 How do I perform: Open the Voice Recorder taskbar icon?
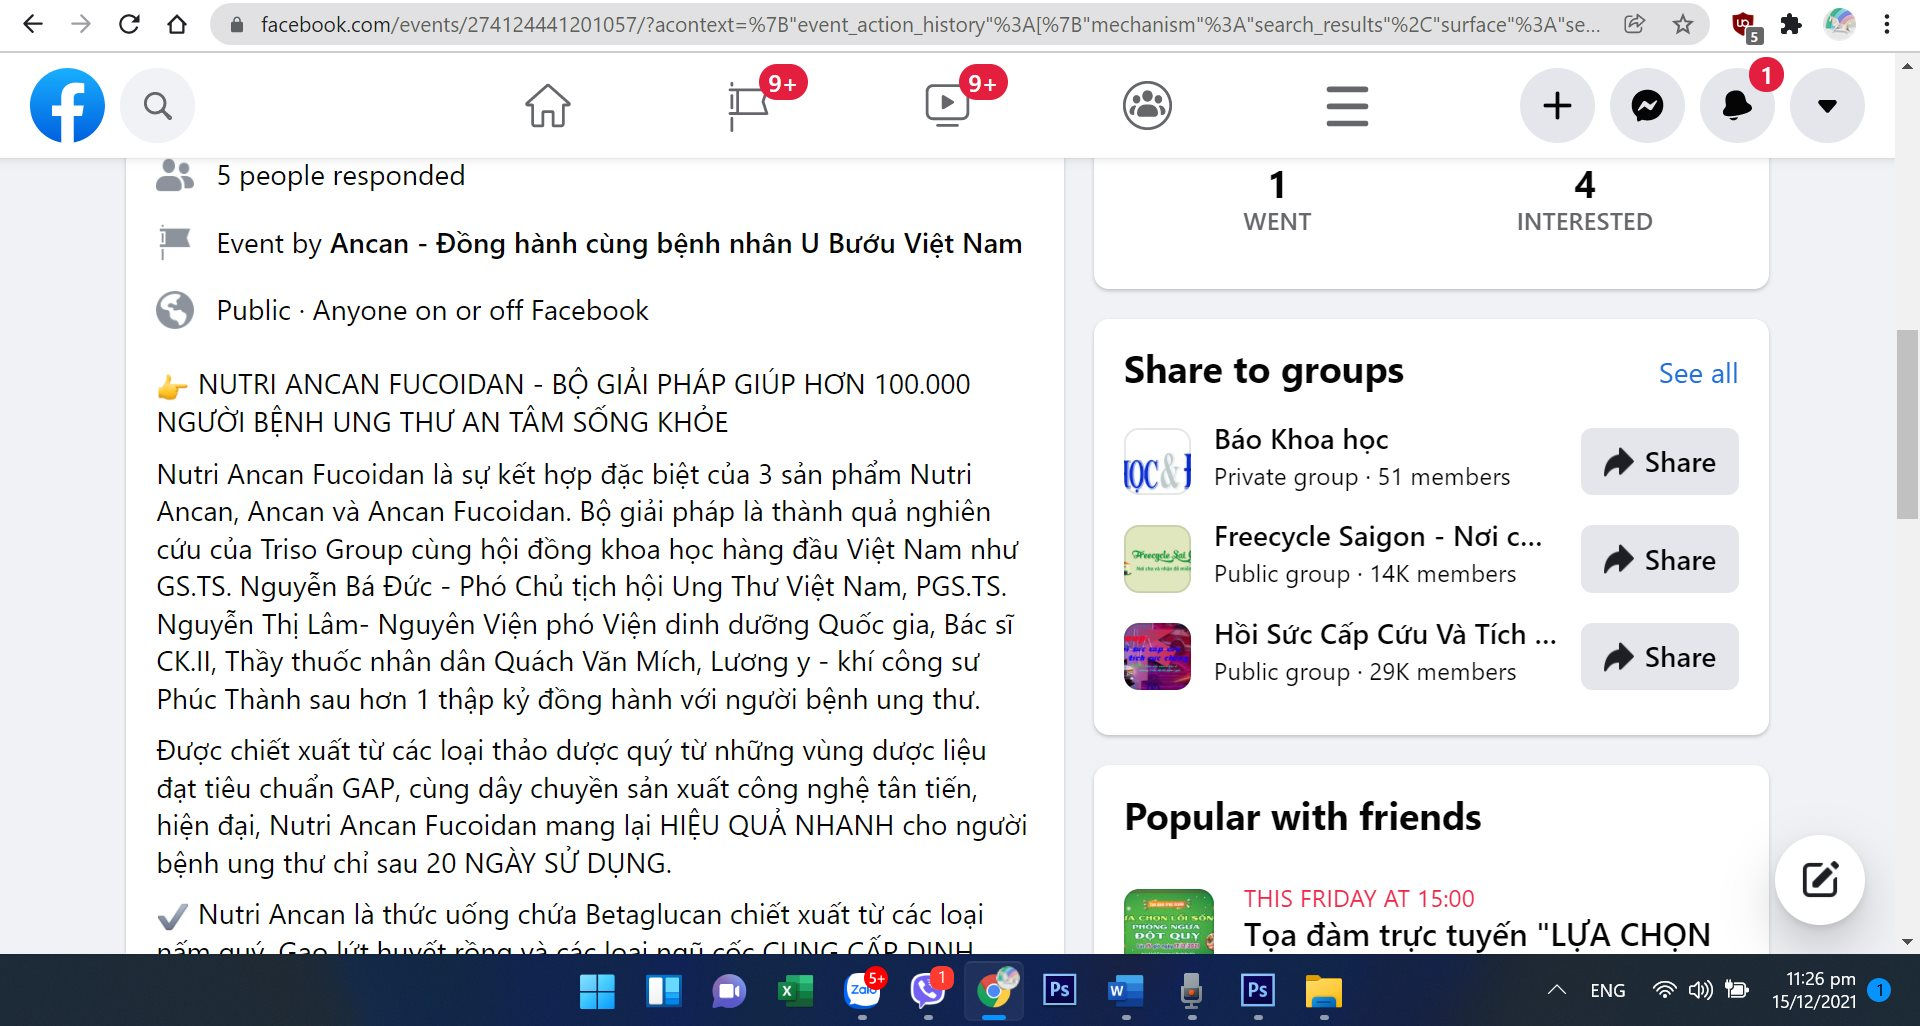click(1191, 991)
